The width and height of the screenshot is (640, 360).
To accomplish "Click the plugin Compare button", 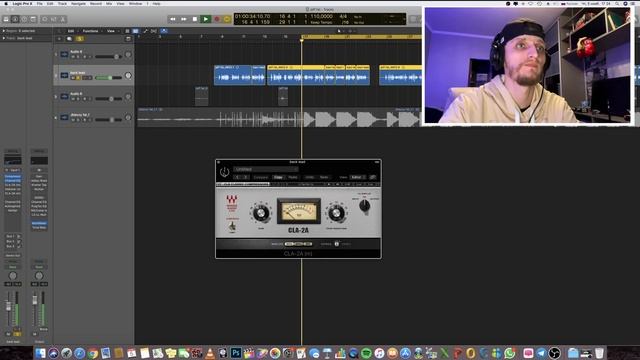I will coord(261,177).
